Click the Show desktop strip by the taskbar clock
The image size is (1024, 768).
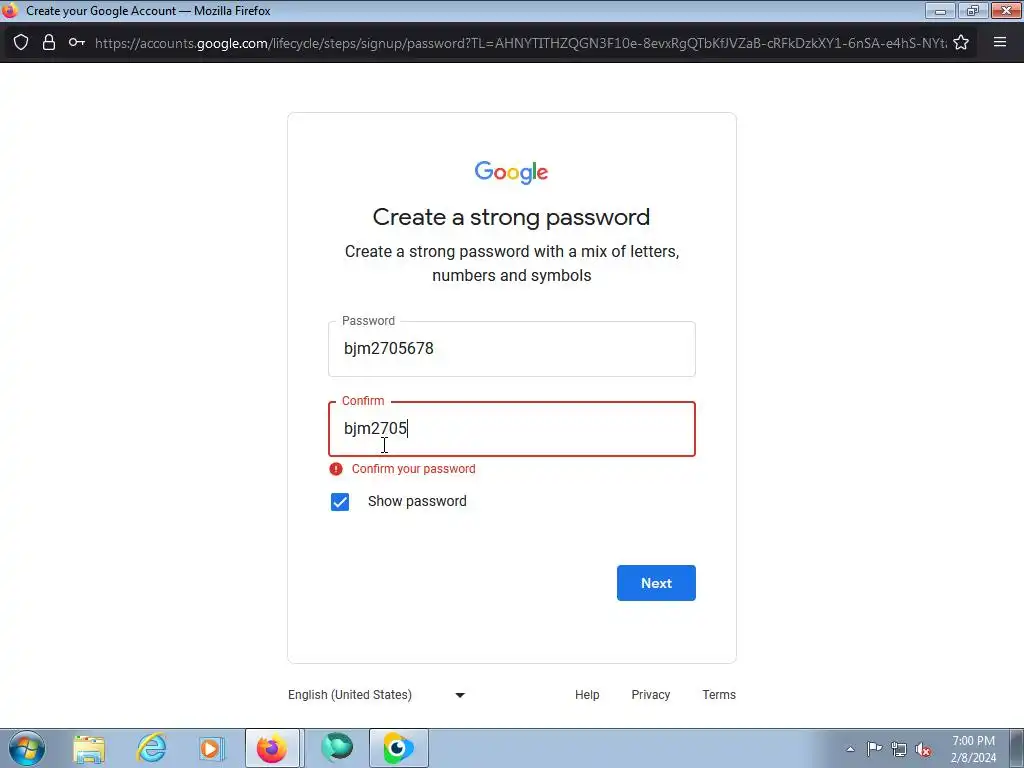1017,748
